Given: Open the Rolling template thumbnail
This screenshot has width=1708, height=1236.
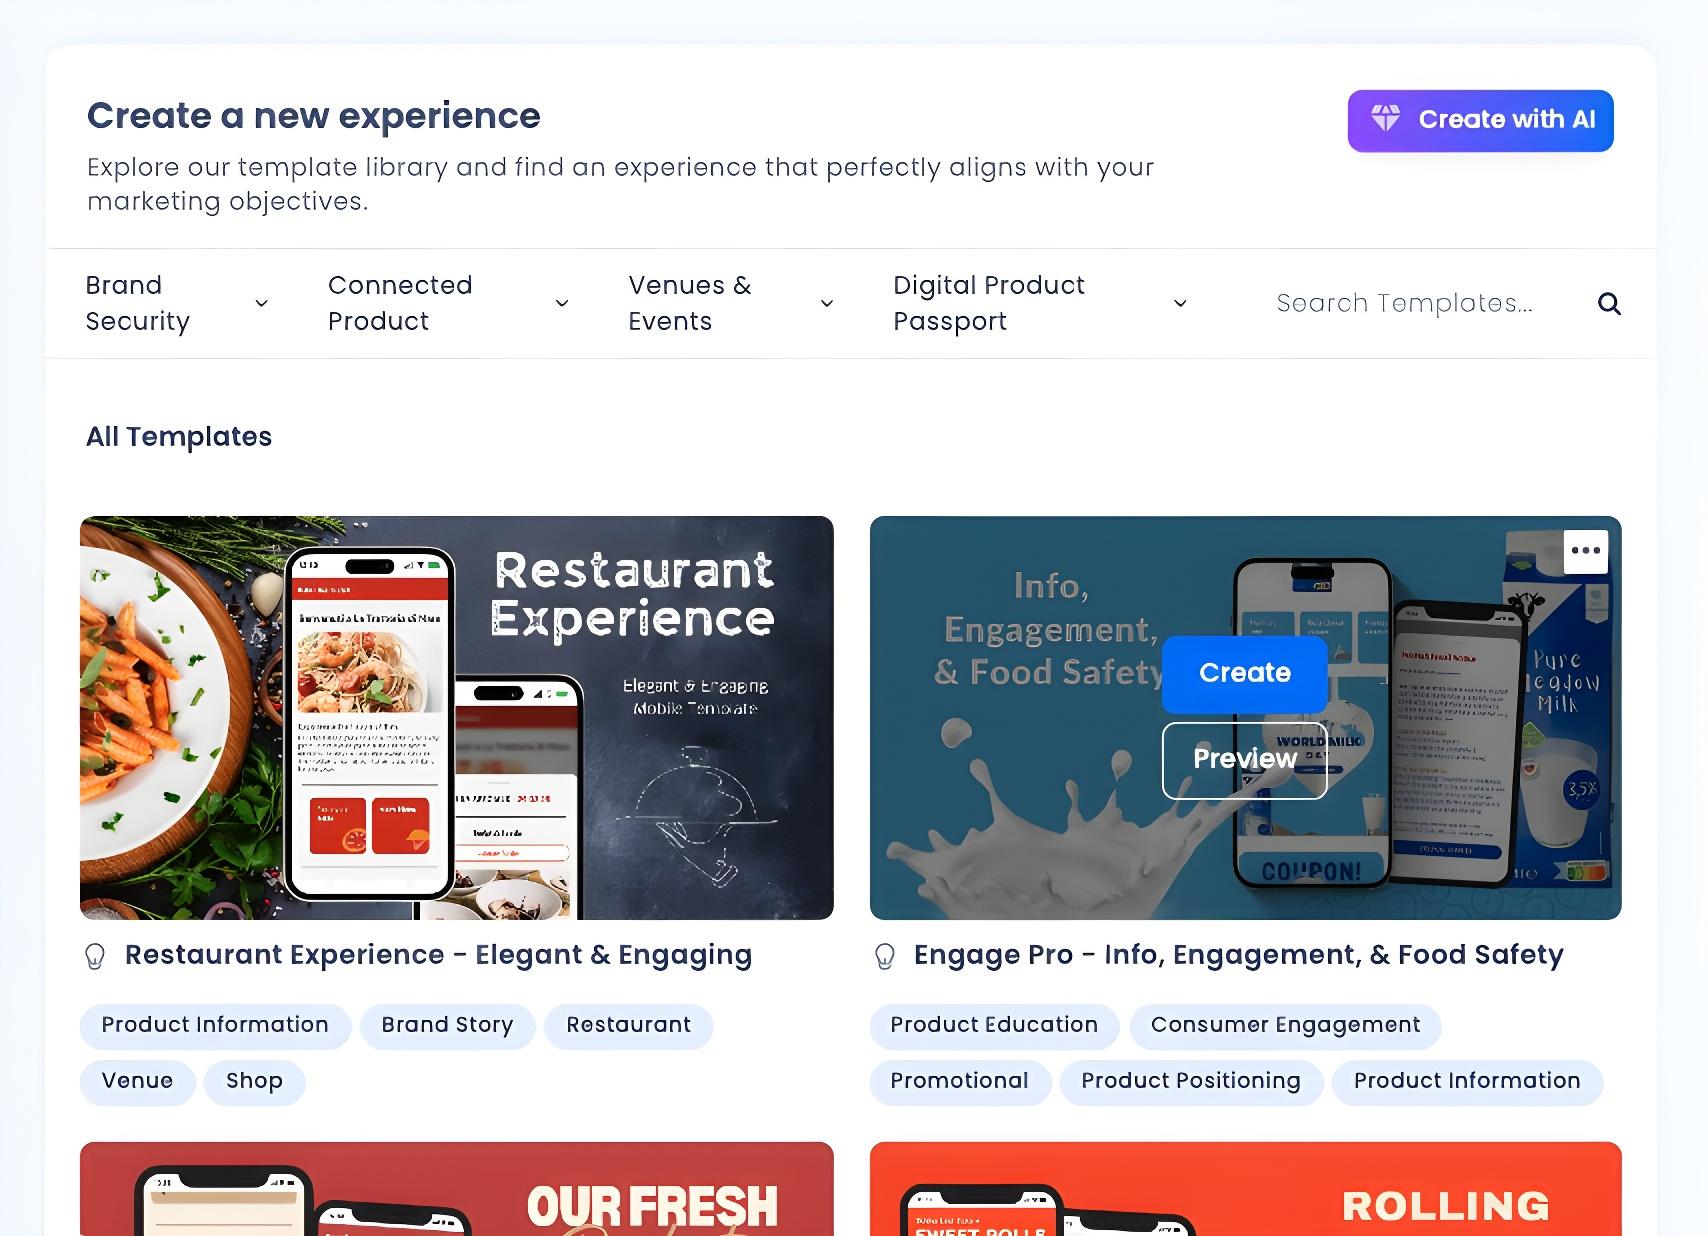Looking at the screenshot, I should tap(1245, 1189).
